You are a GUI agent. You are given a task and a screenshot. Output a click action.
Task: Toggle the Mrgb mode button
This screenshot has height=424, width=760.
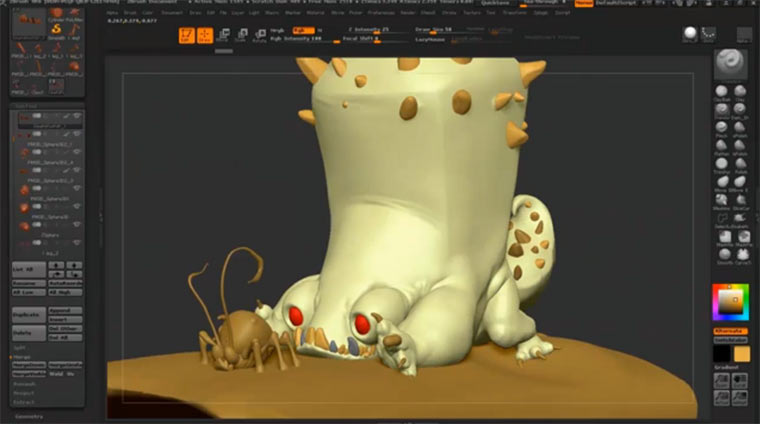[x=277, y=30]
